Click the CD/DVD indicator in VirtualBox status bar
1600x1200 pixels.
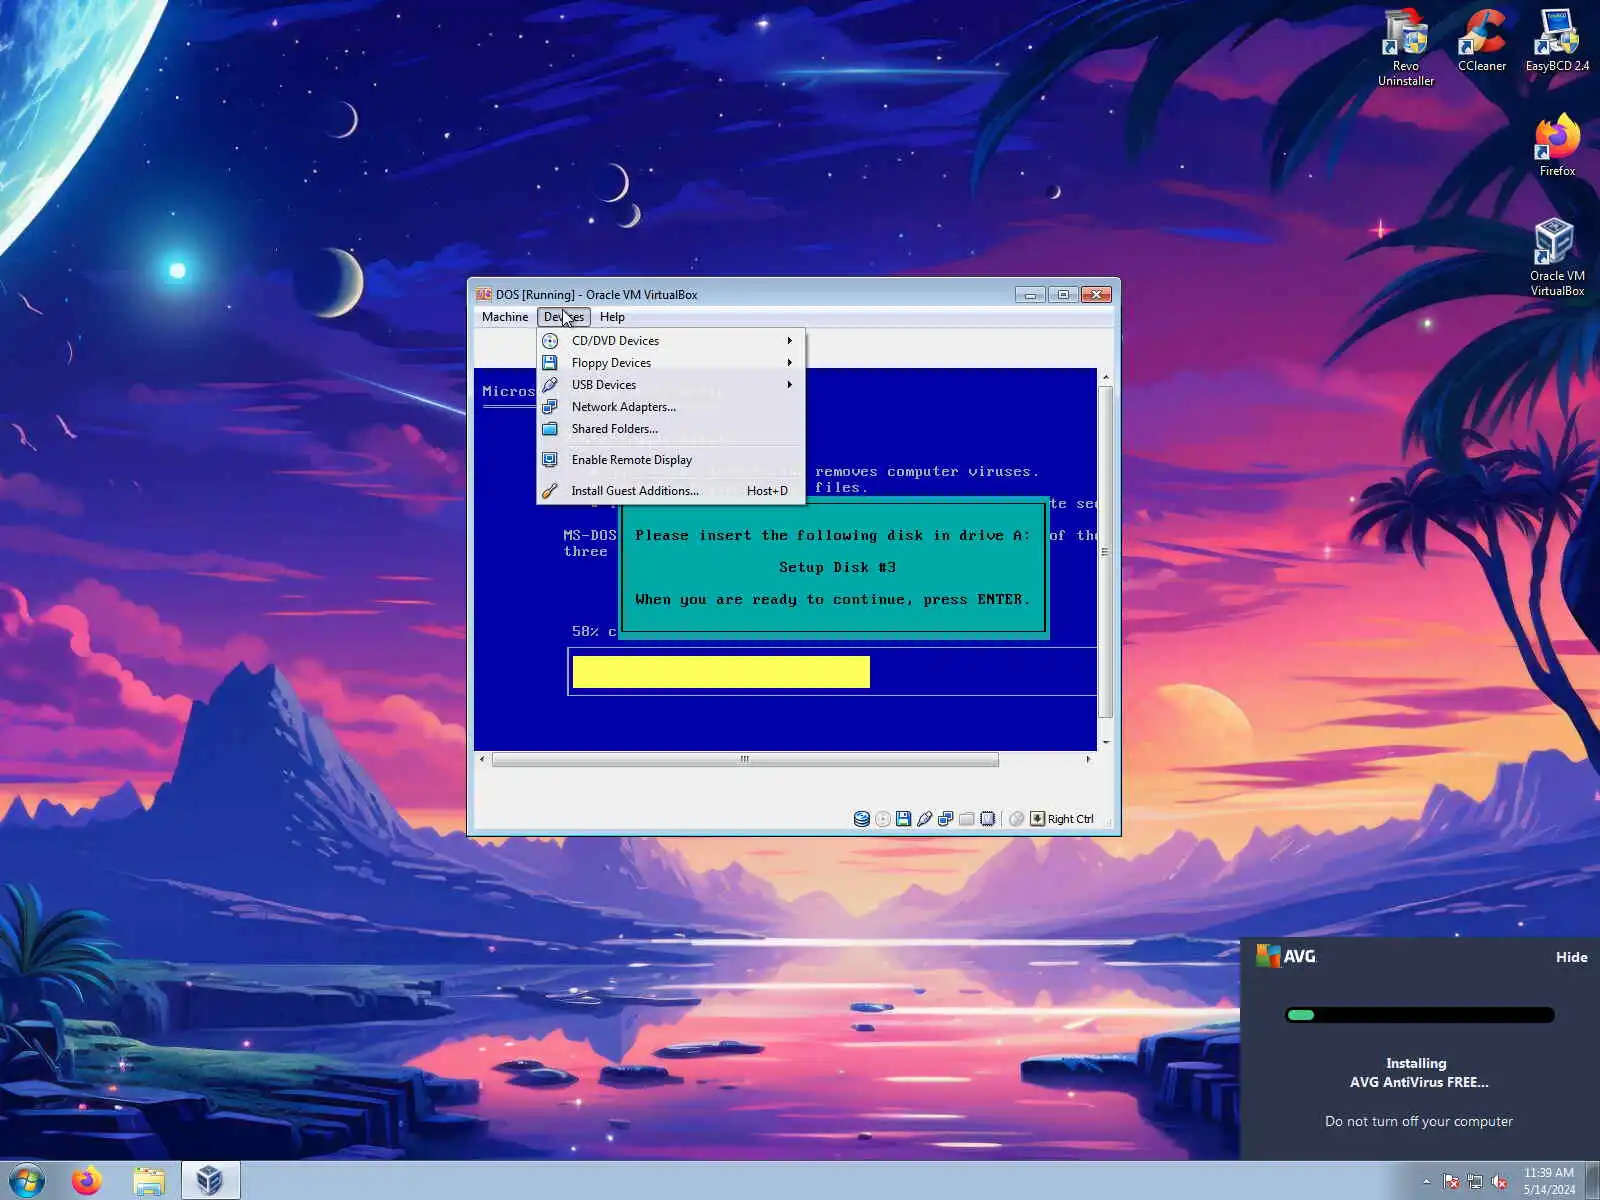(x=883, y=819)
